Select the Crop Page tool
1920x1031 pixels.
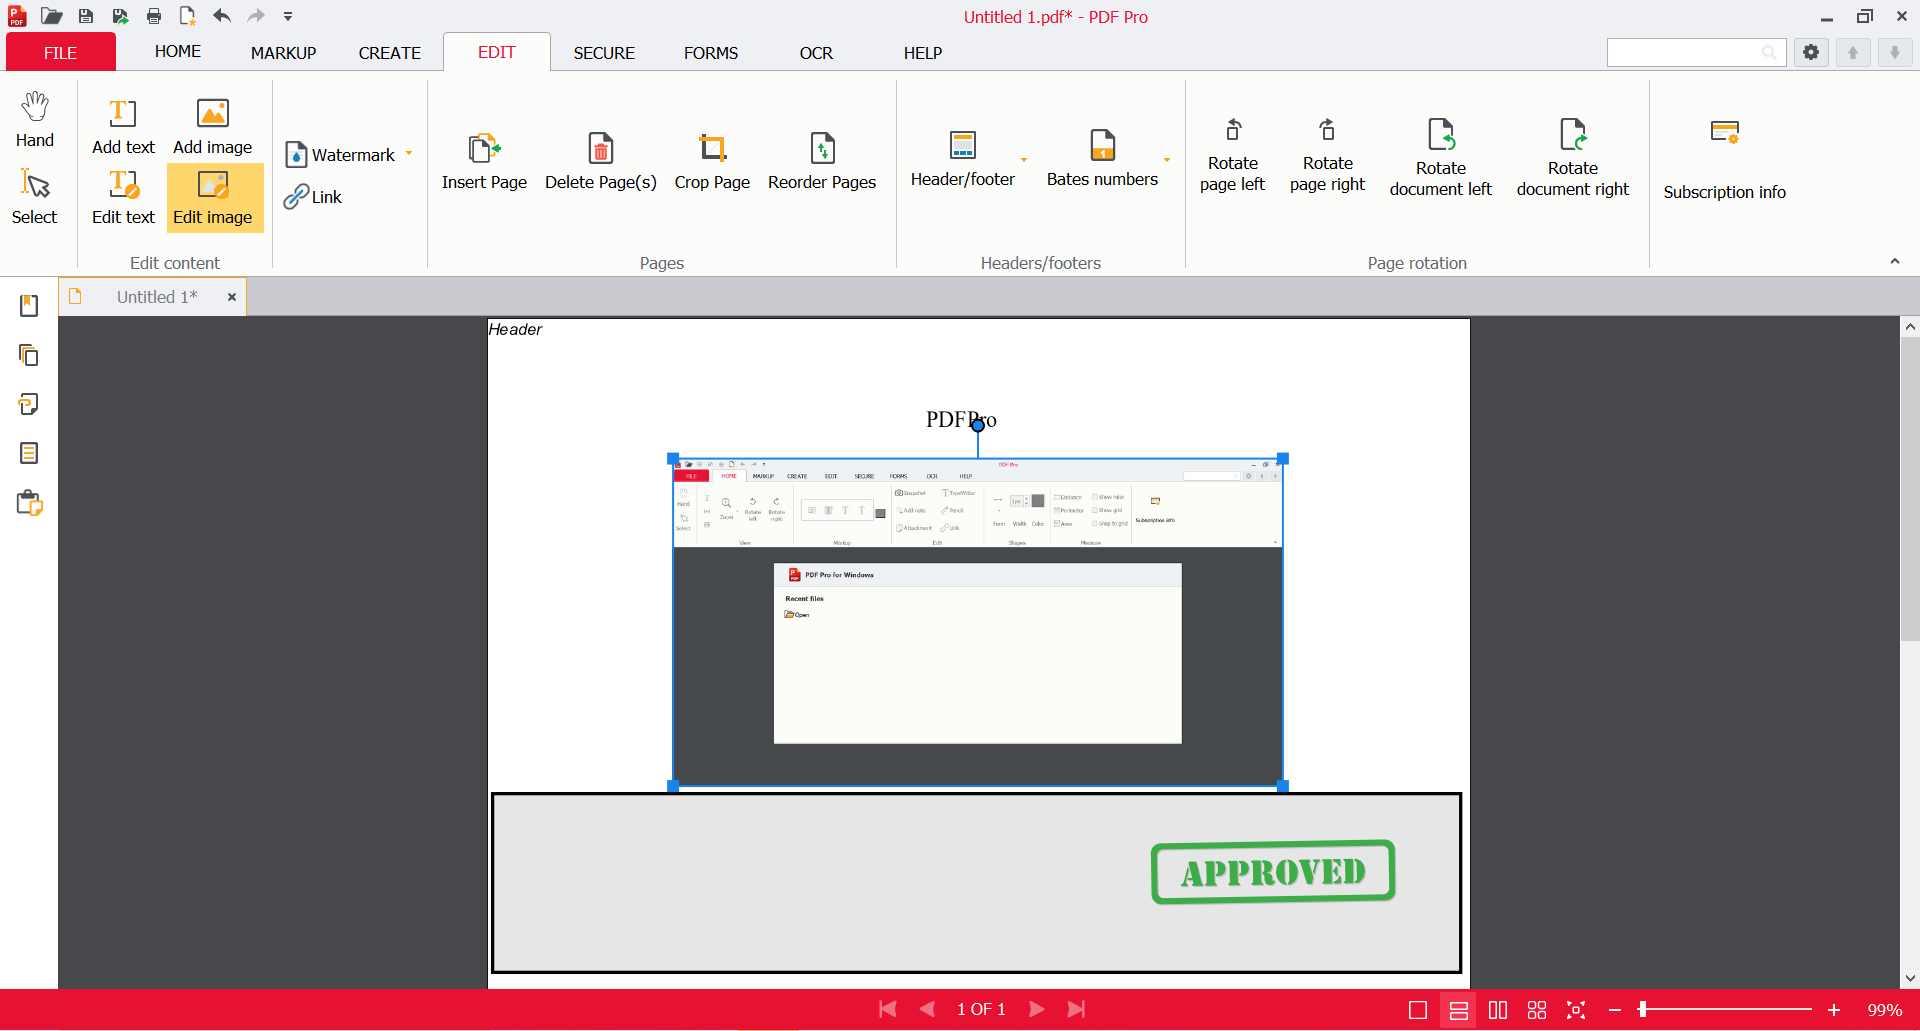pyautogui.click(x=712, y=161)
